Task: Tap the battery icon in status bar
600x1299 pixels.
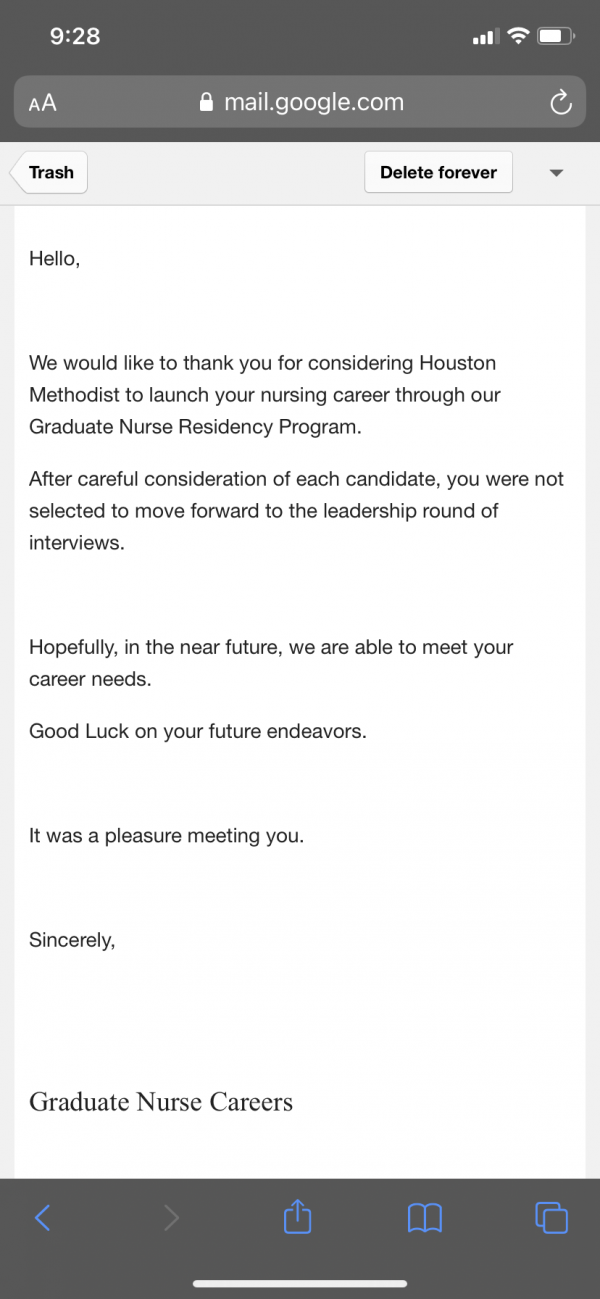Action: [554, 37]
